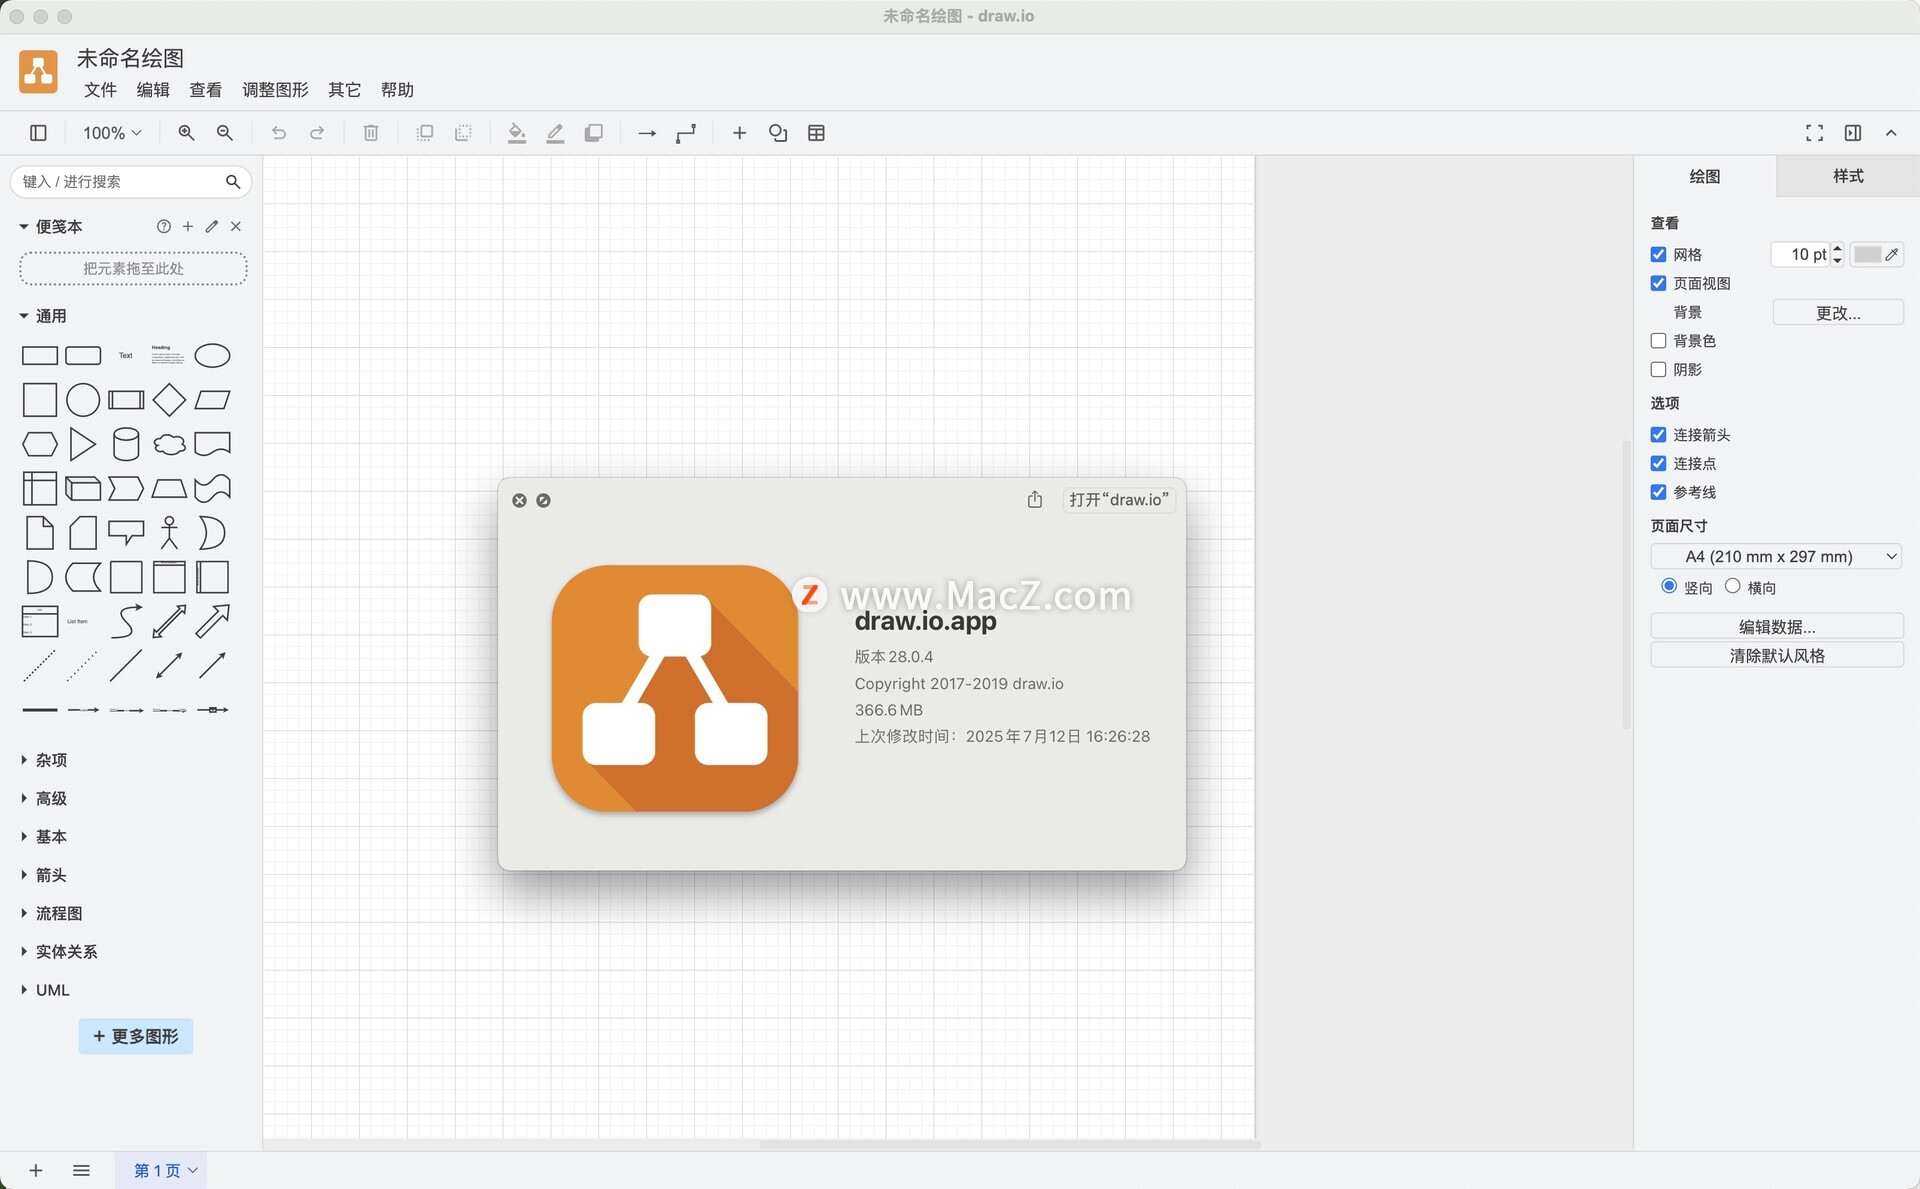The height and width of the screenshot is (1189, 1920).
Task: Switch to the 绘图 tab
Action: (1705, 176)
